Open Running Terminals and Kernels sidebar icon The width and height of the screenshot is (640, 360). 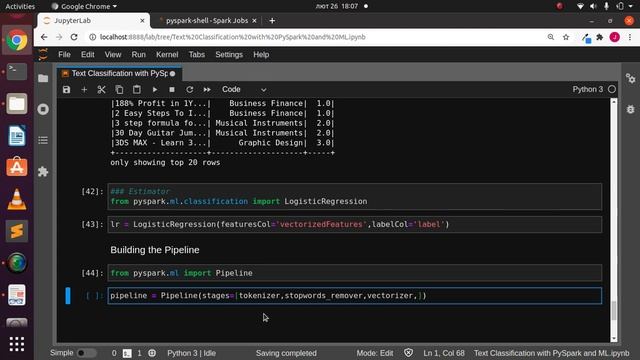click(43, 109)
